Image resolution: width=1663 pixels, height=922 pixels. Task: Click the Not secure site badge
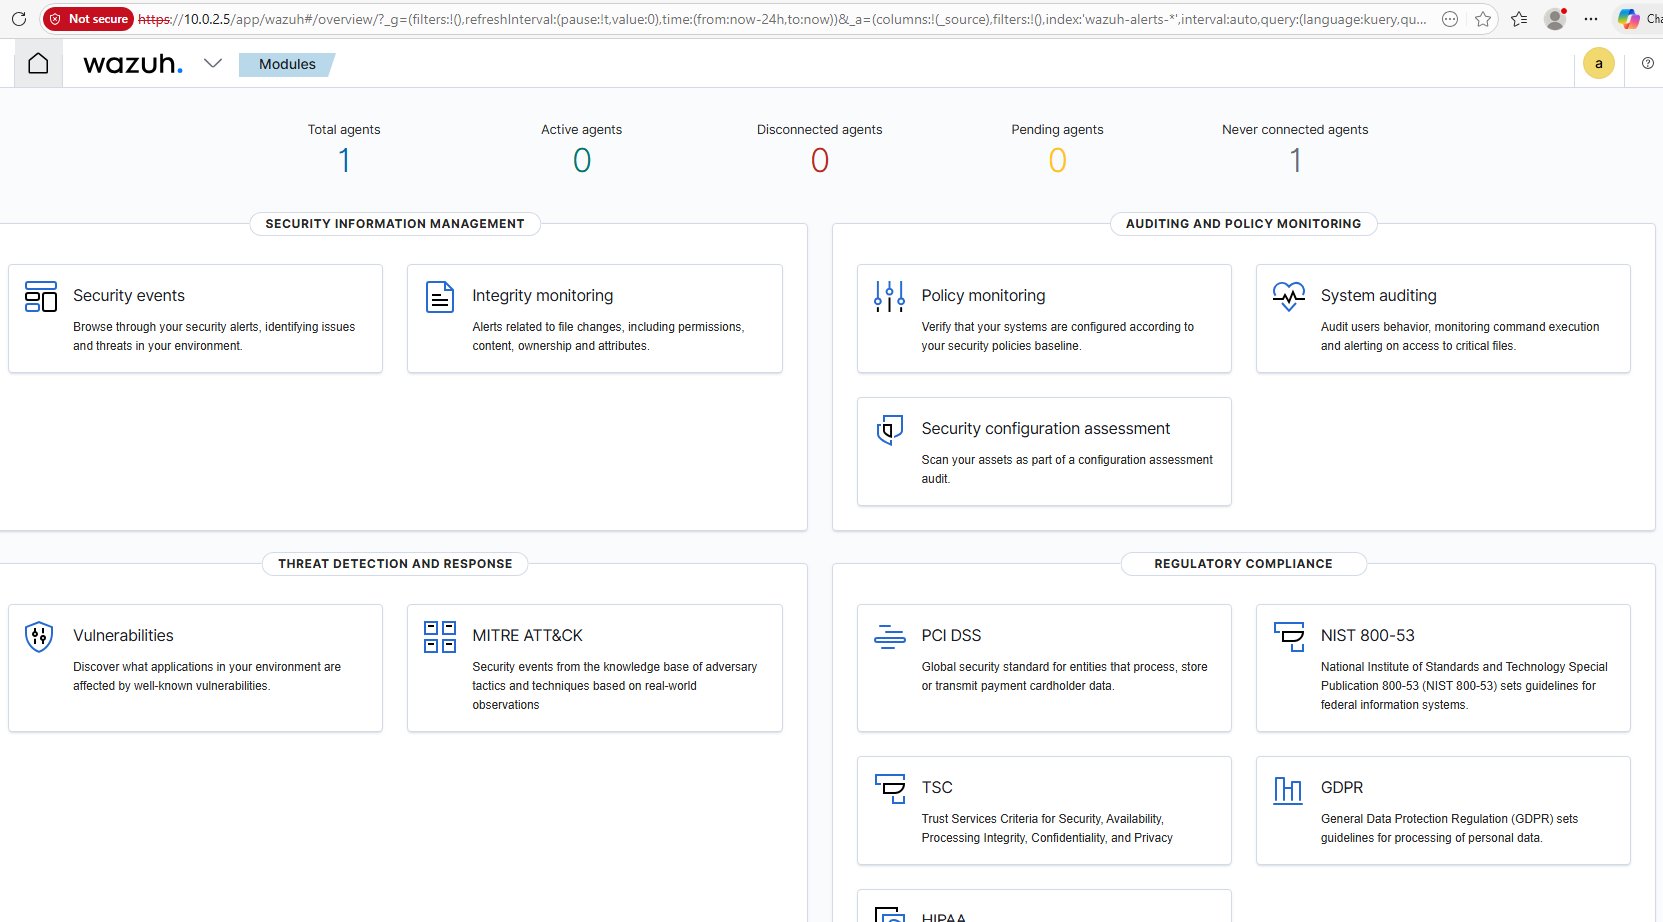tap(88, 19)
